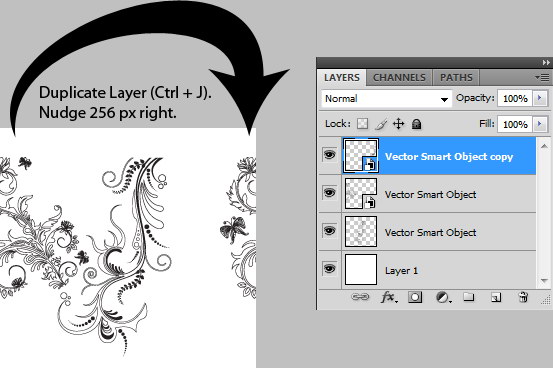Click the layers list scroll down arrow
Image resolution: width=553 pixels, height=368 pixels.
tap(544, 281)
